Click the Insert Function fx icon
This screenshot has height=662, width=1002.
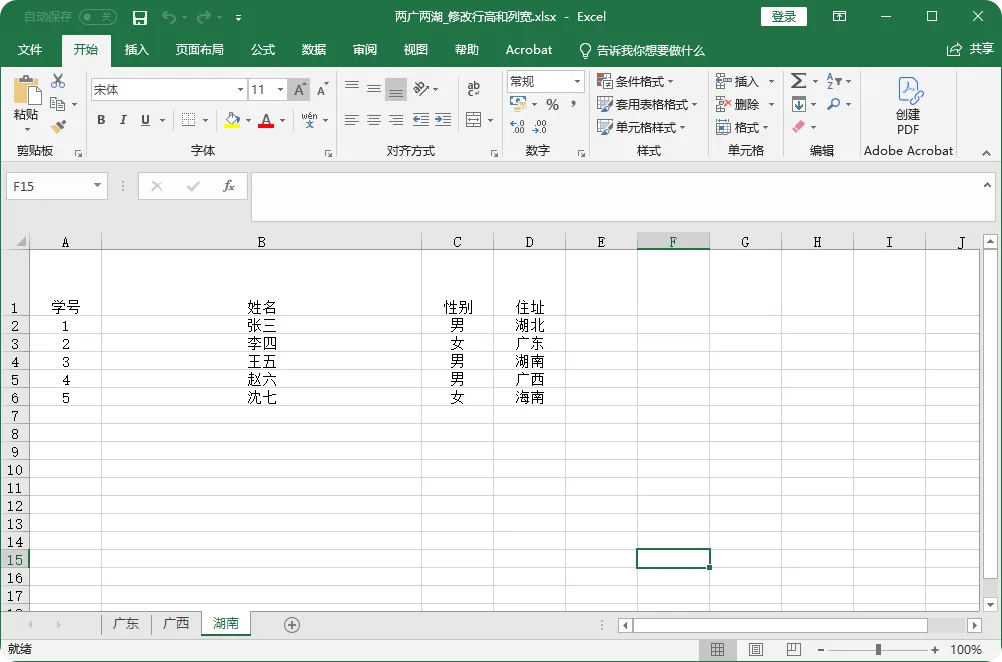pos(228,186)
